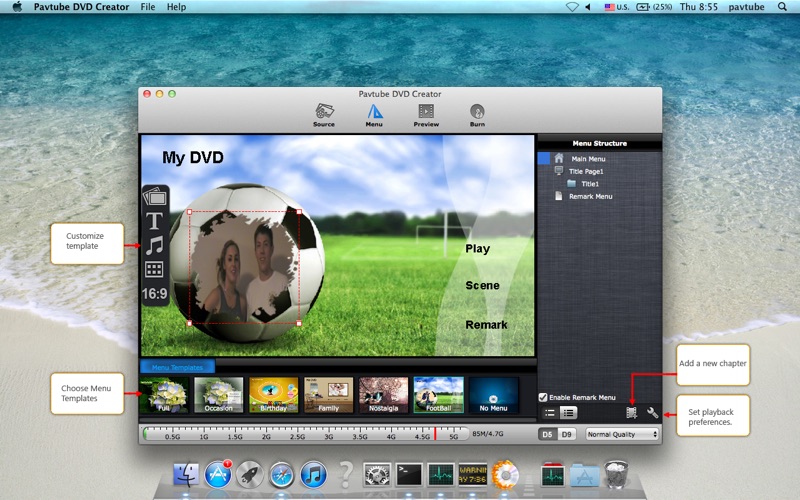Click the grid layout tool icon
The height and width of the screenshot is (500, 800).
pyautogui.click(x=154, y=269)
